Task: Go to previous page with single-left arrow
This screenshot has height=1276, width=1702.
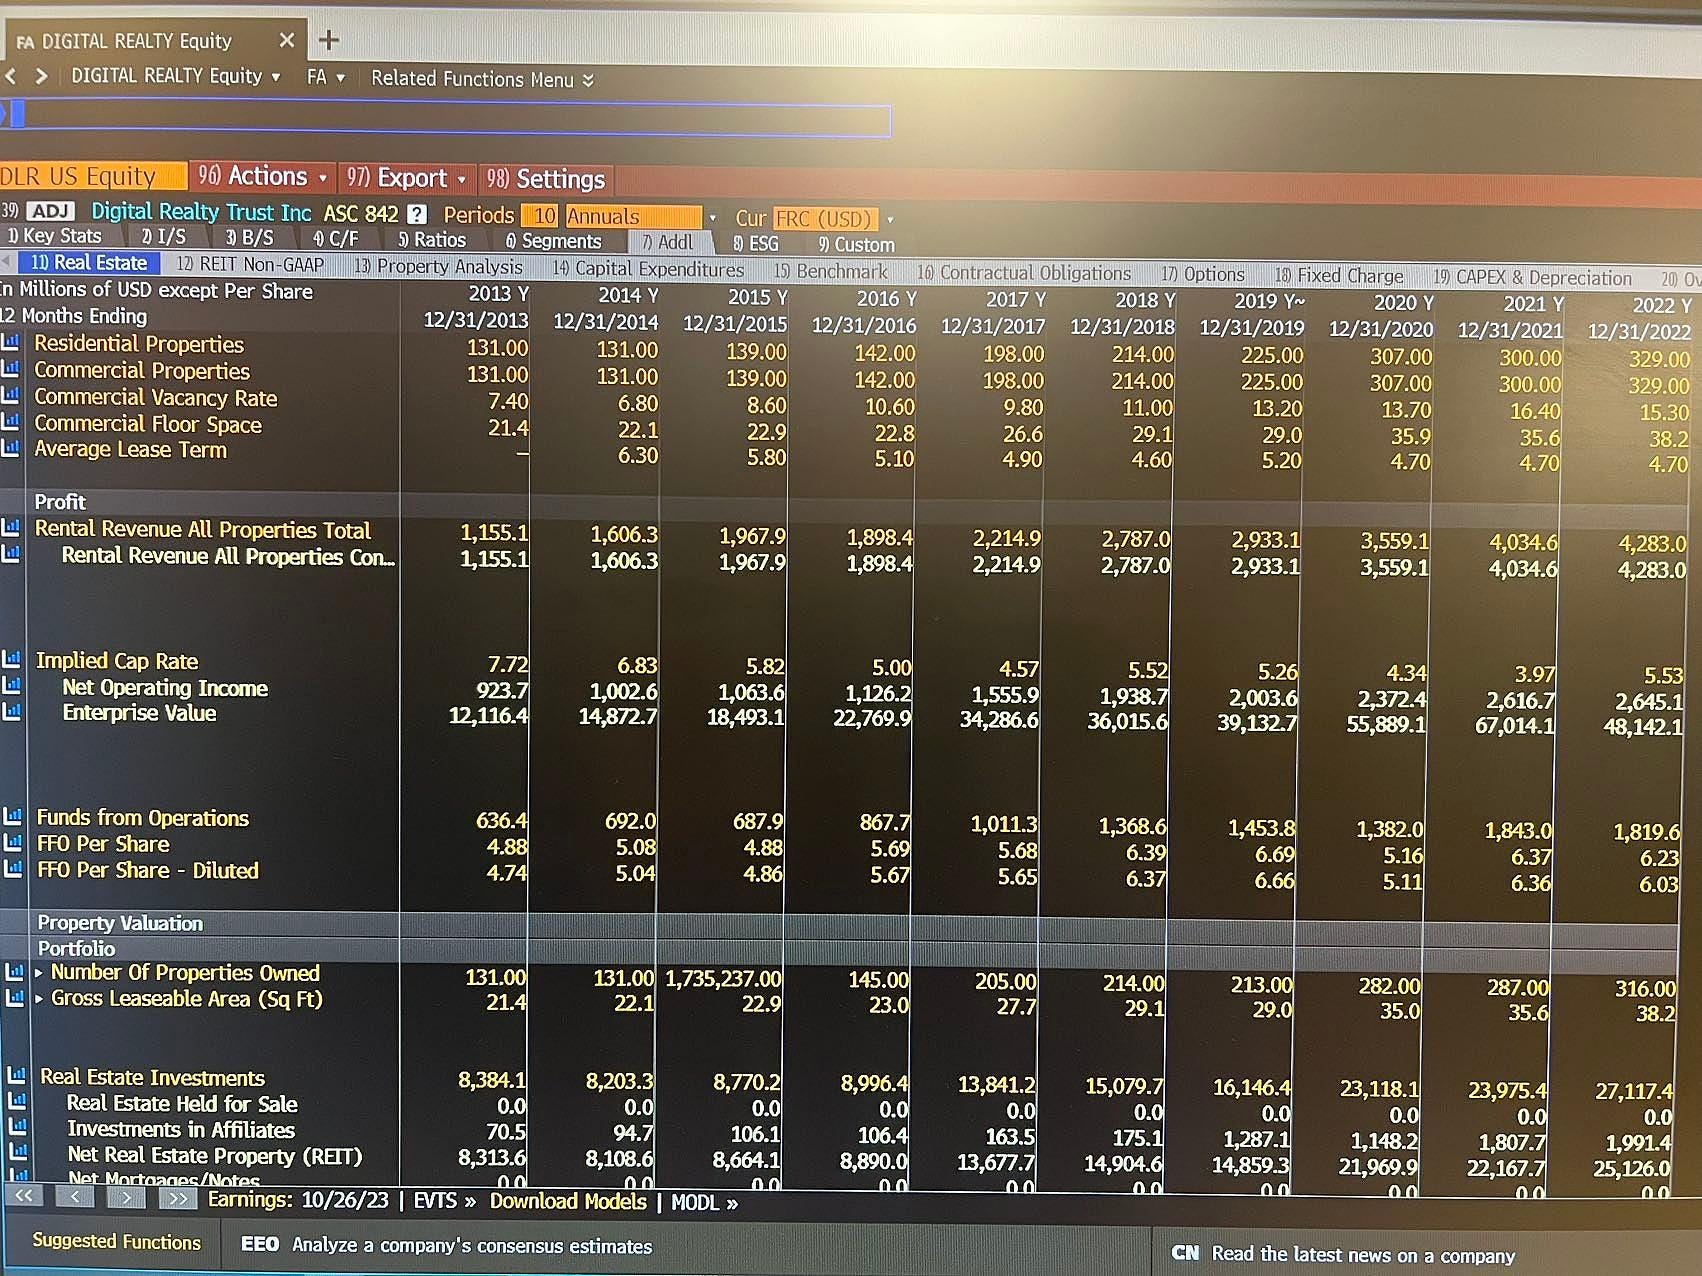Action: click(x=76, y=1196)
